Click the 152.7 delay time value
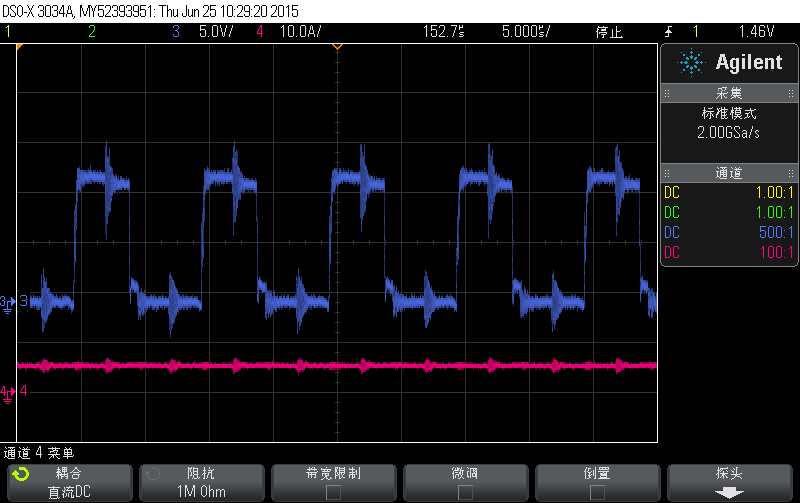 click(x=443, y=32)
